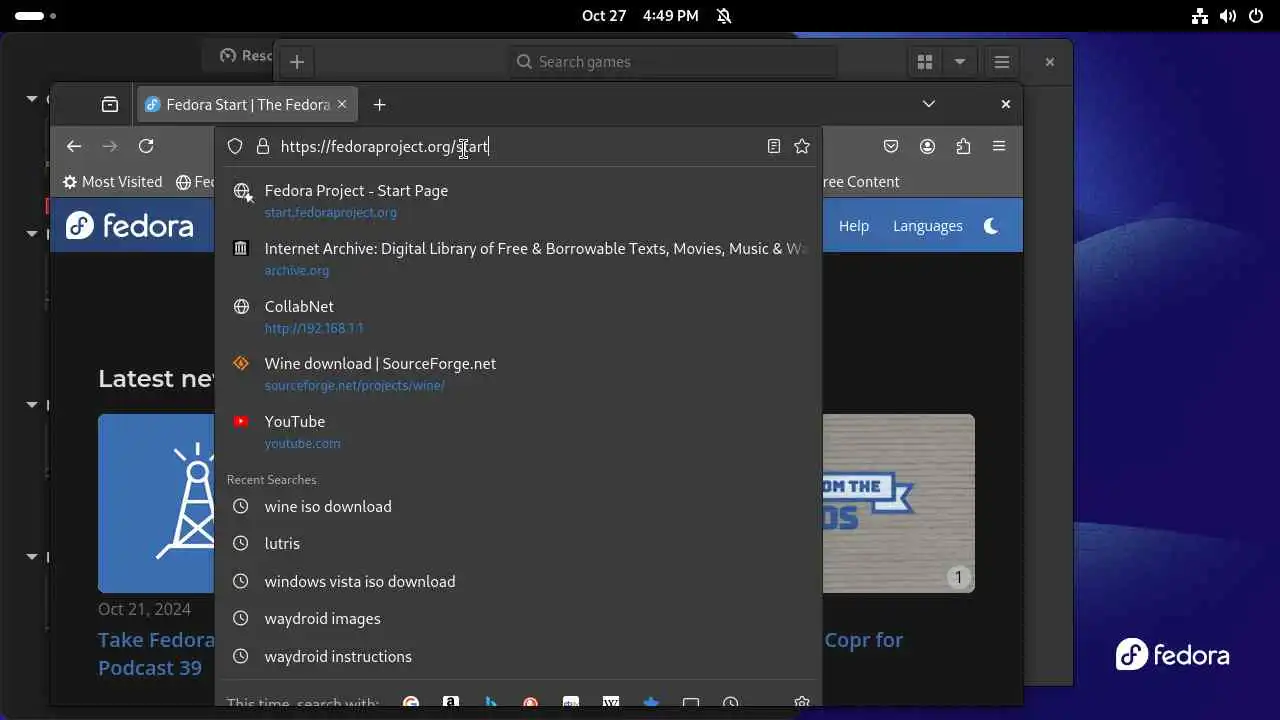Image resolution: width=1280 pixels, height=720 pixels.
Task: Click the site security padlock icon
Action: (x=263, y=146)
